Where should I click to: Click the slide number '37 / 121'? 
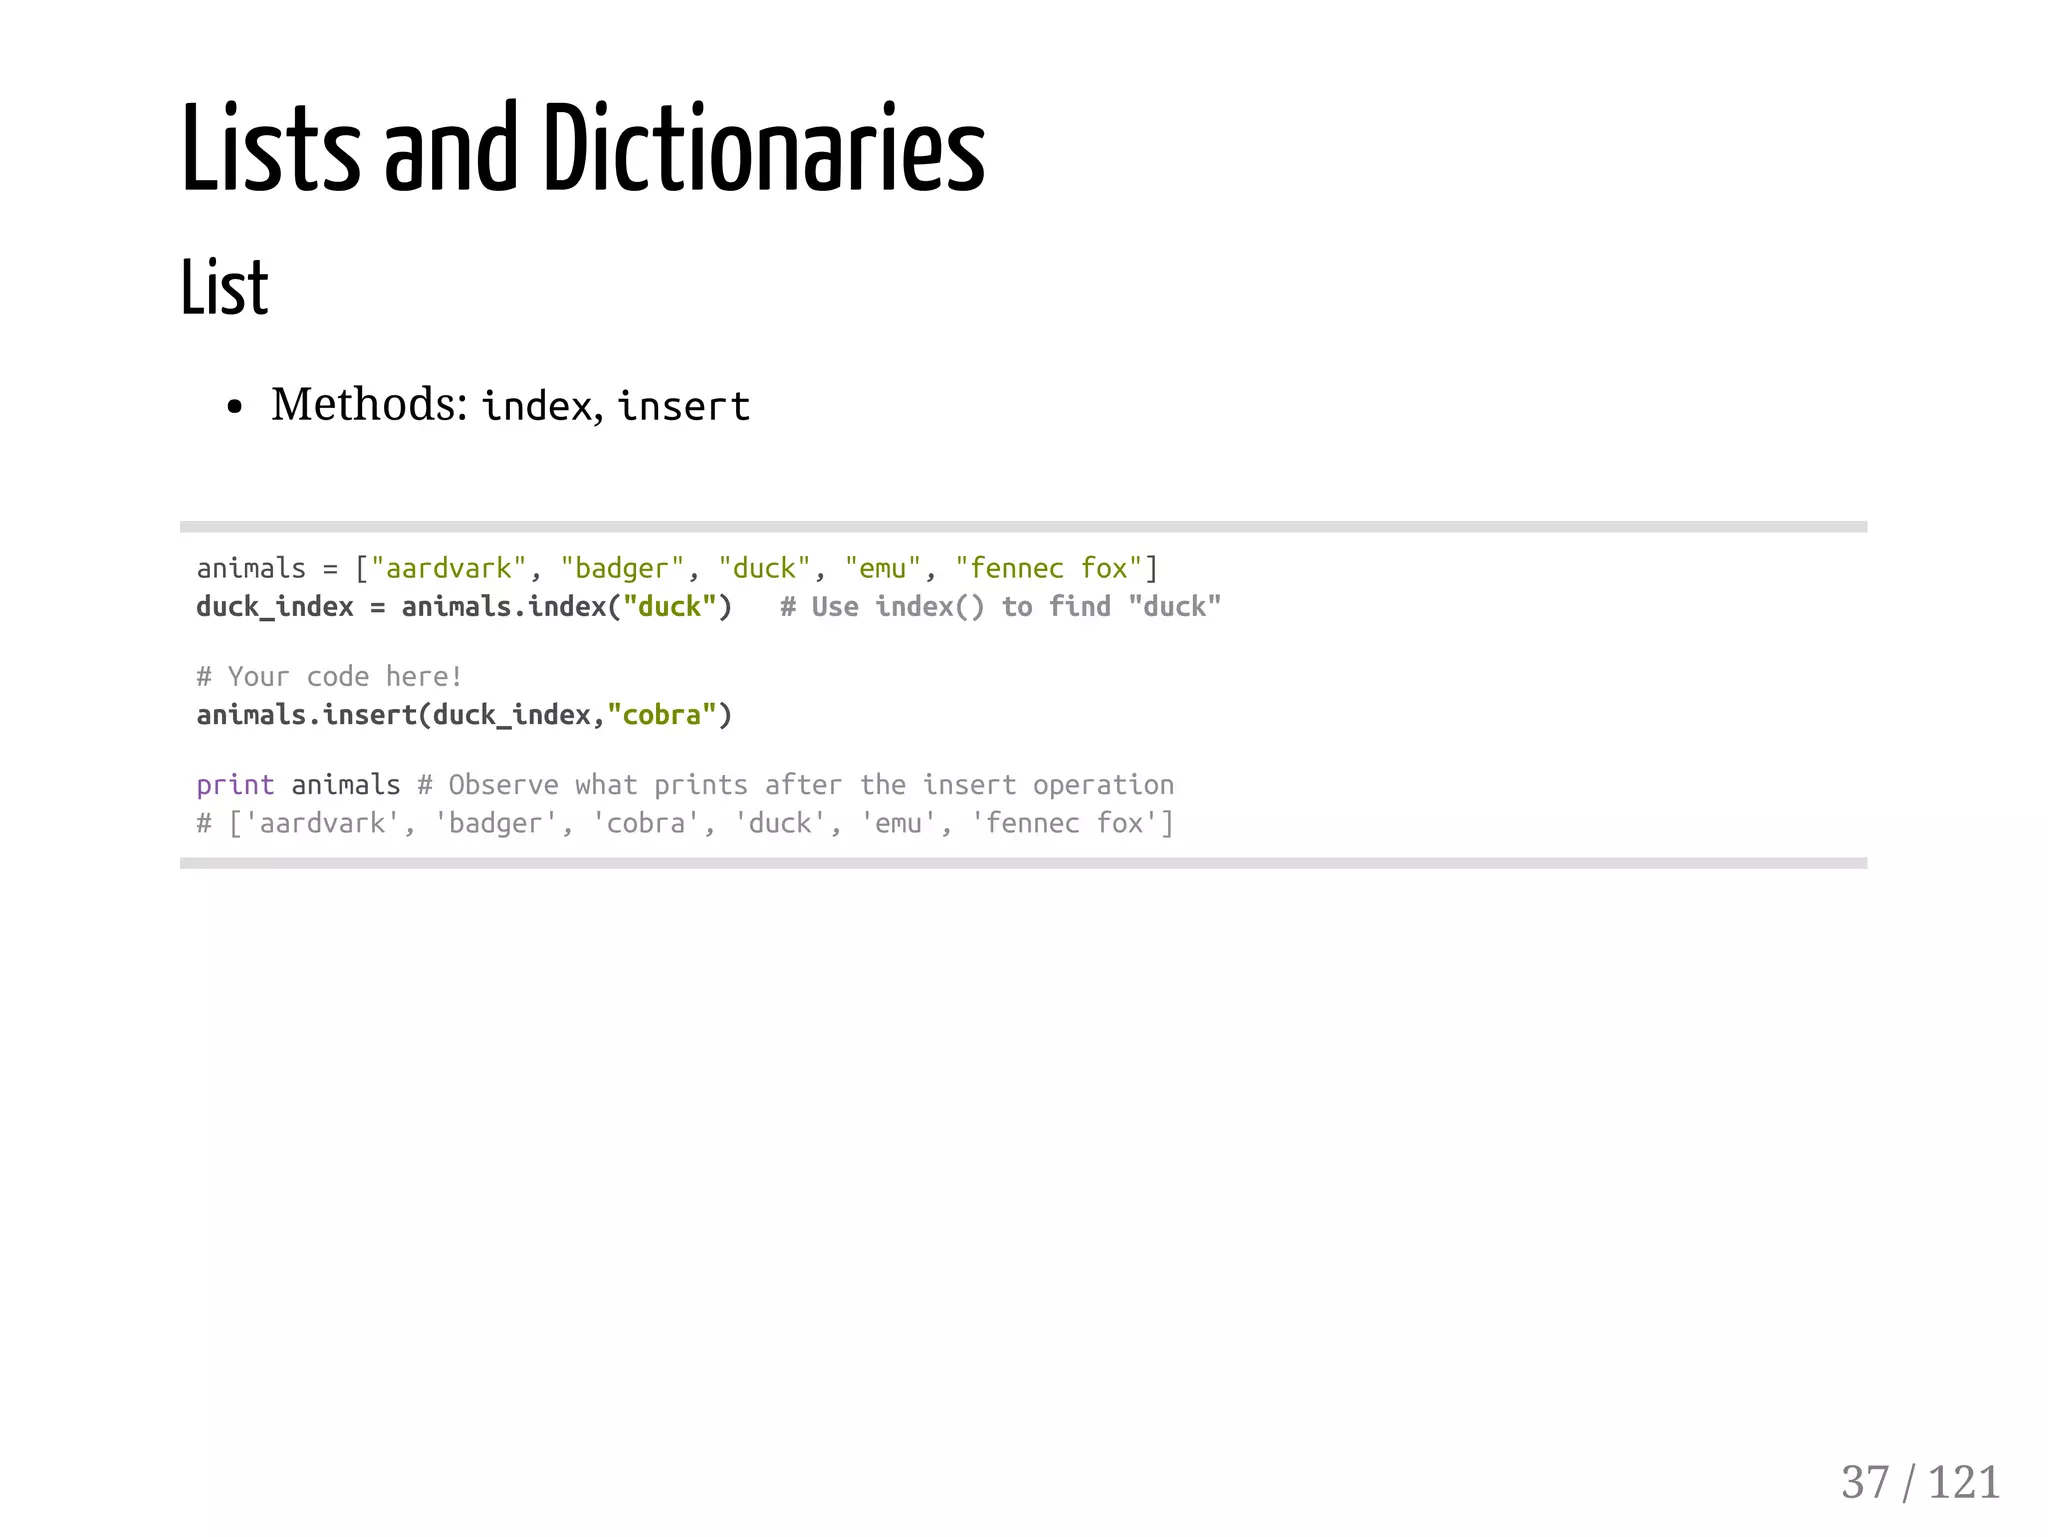[1919, 1483]
